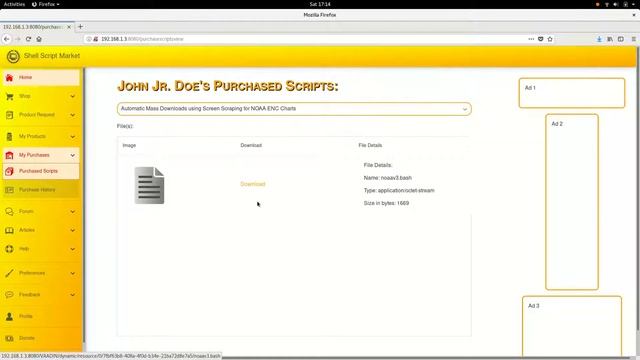
Task: Click the My Purchases store icon
Action: [x=9, y=155]
